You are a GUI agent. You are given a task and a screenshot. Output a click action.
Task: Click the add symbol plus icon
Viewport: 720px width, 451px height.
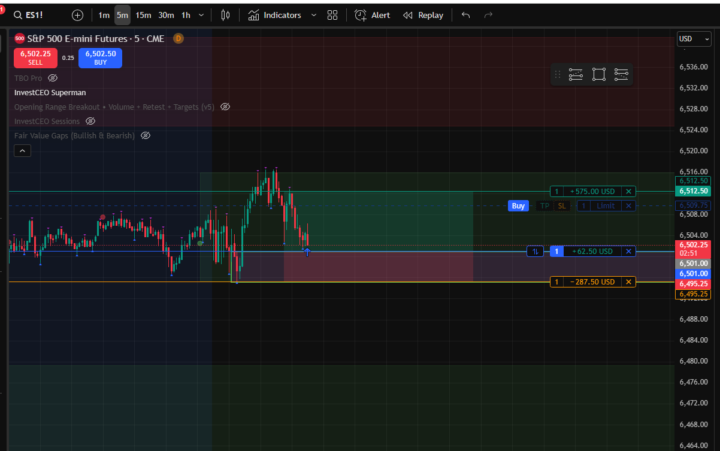pyautogui.click(x=77, y=15)
